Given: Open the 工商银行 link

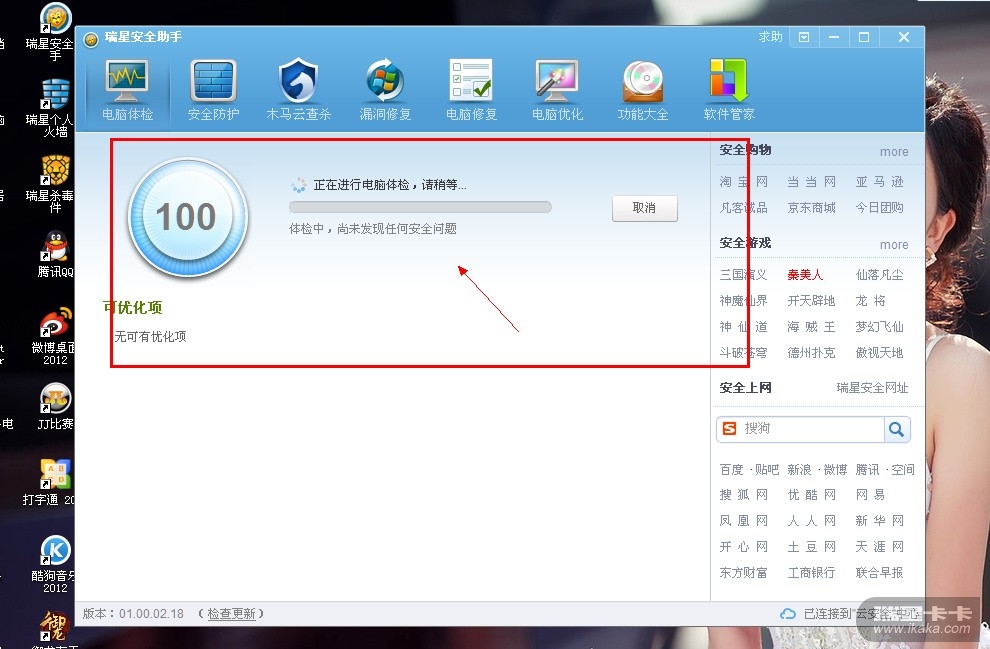Looking at the screenshot, I should pyautogui.click(x=811, y=573).
